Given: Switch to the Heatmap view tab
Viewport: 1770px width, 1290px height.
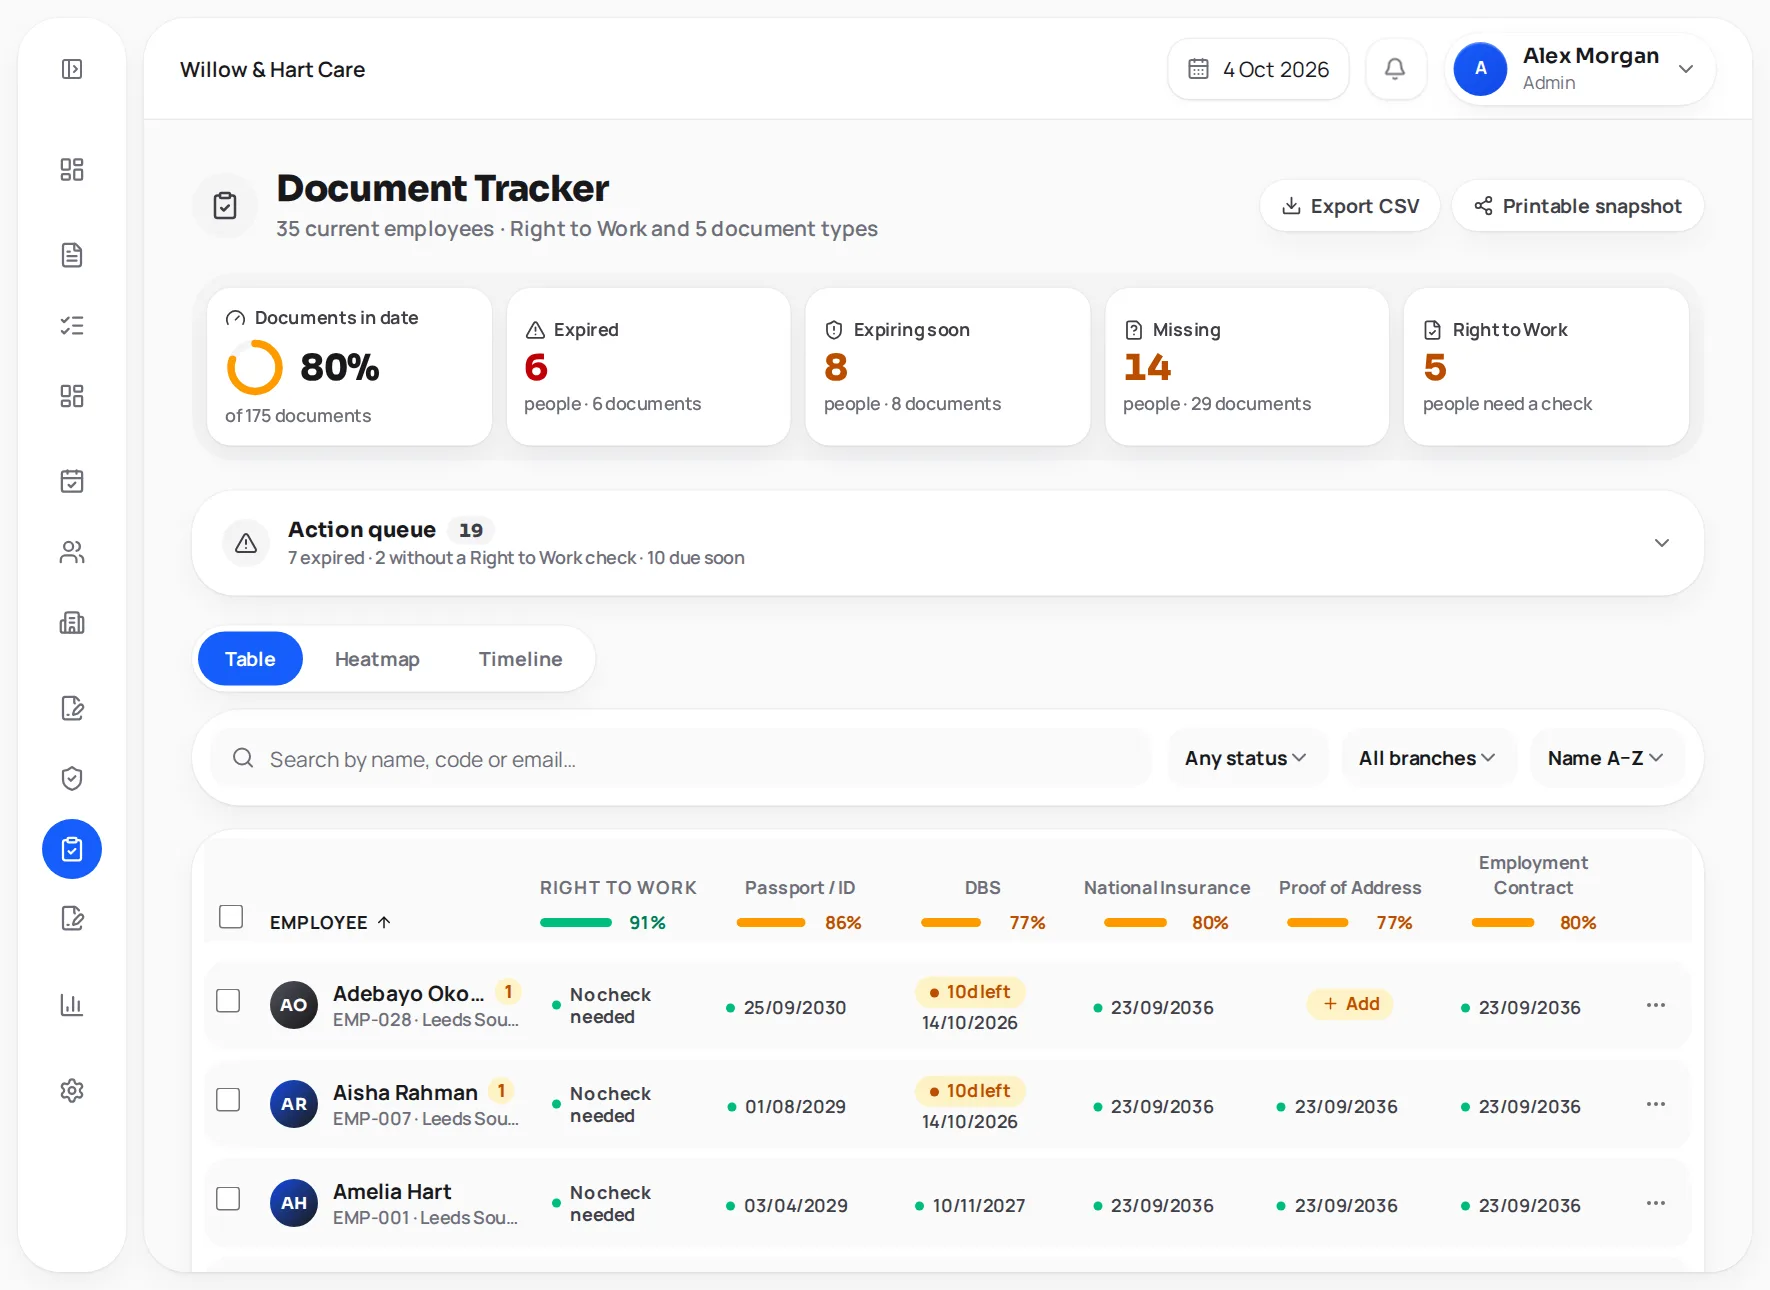Looking at the screenshot, I should pos(377,659).
